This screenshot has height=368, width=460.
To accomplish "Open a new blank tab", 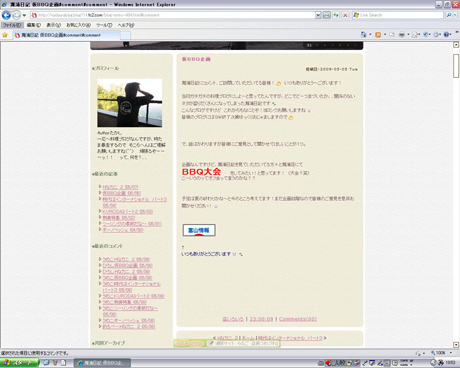I will (125, 35).
